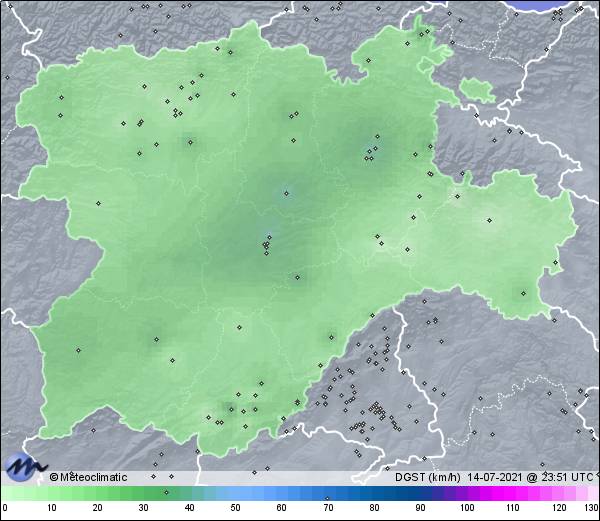This screenshot has height=521, width=600.
Task: Click the scale label 30
Action: 143,508
